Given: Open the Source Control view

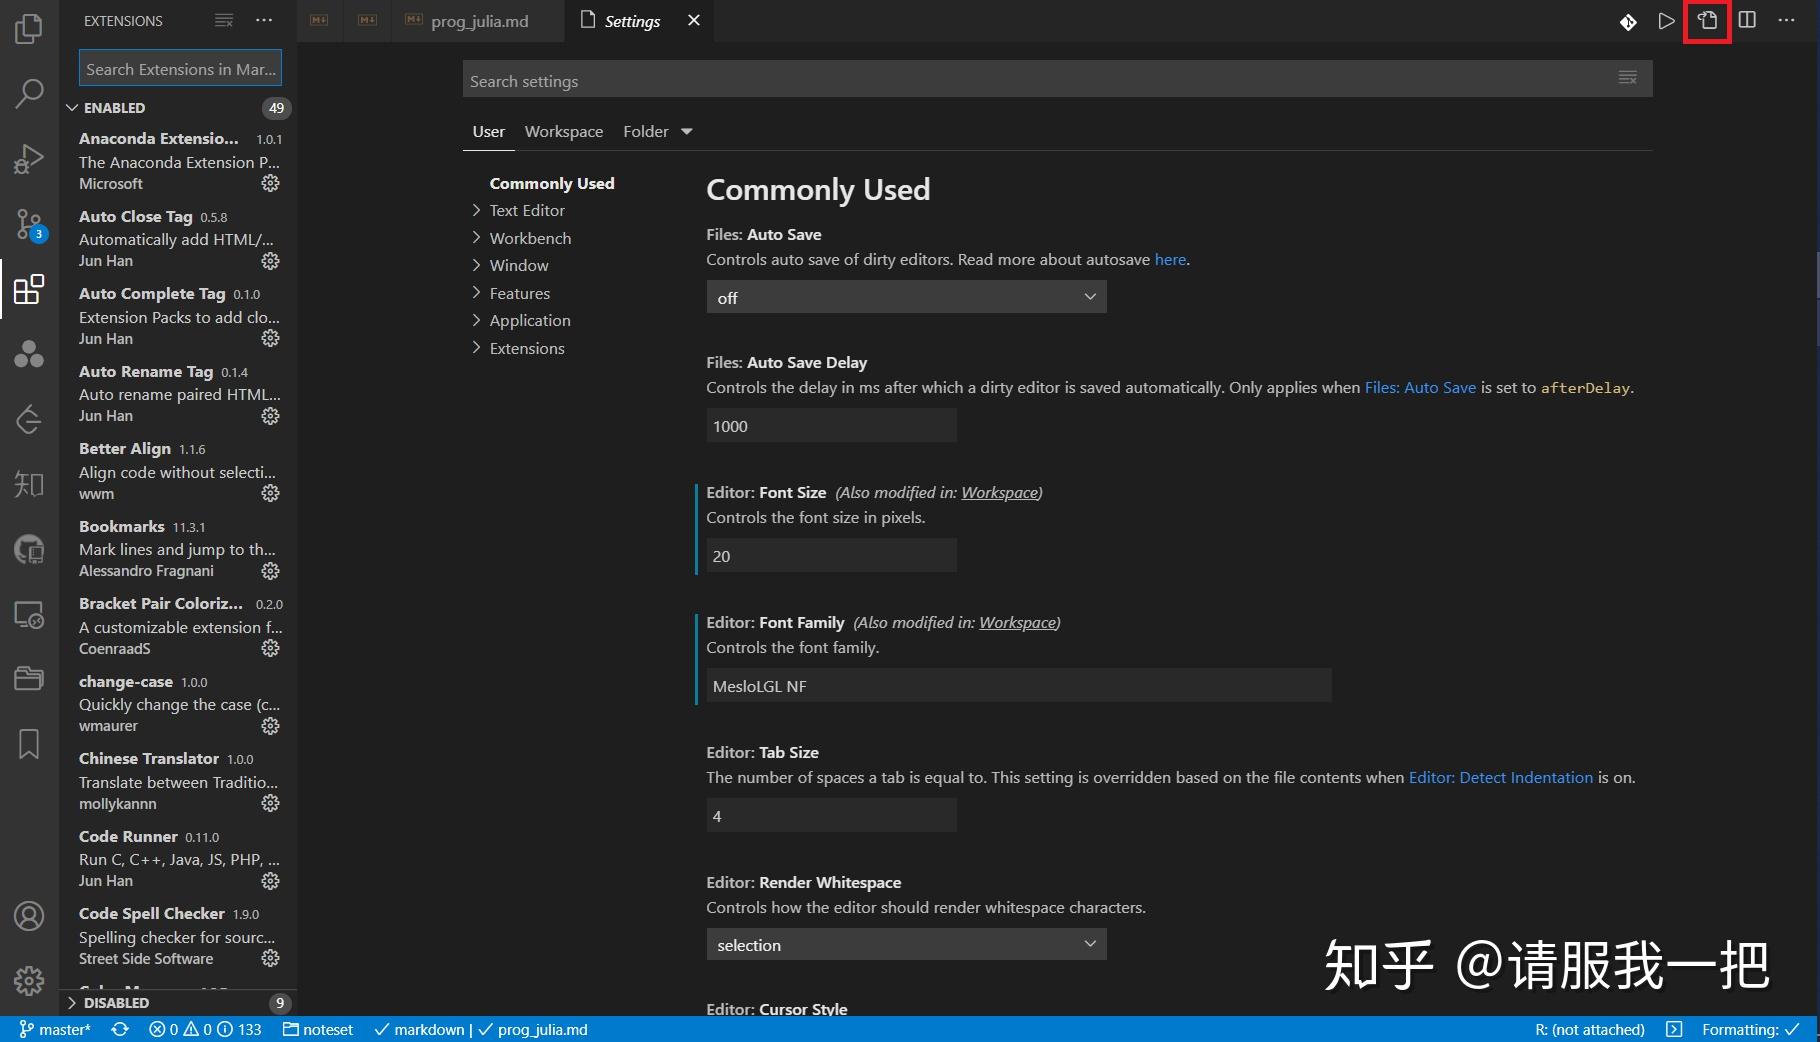Looking at the screenshot, I should point(29,224).
